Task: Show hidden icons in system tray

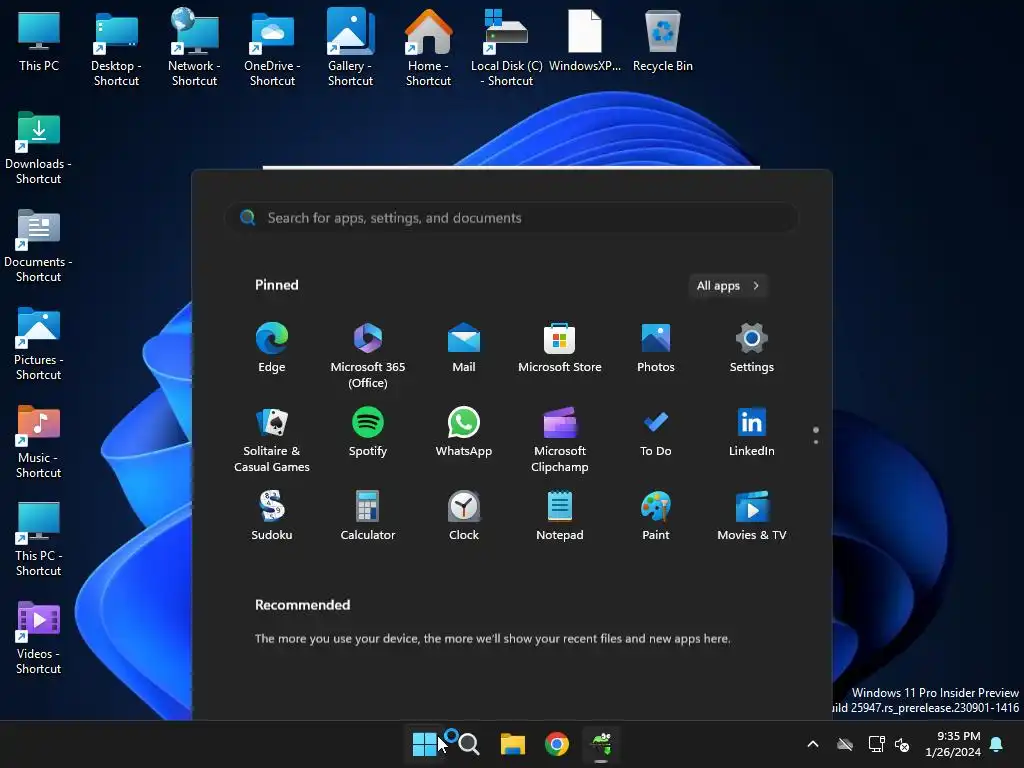Action: coord(813,744)
